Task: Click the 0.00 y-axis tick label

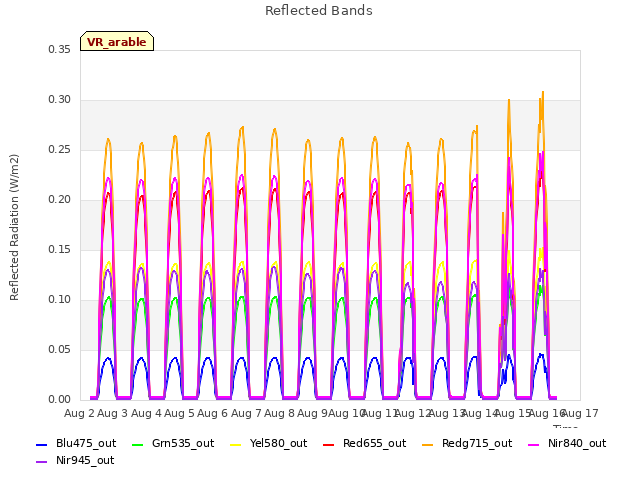Action: tap(60, 400)
